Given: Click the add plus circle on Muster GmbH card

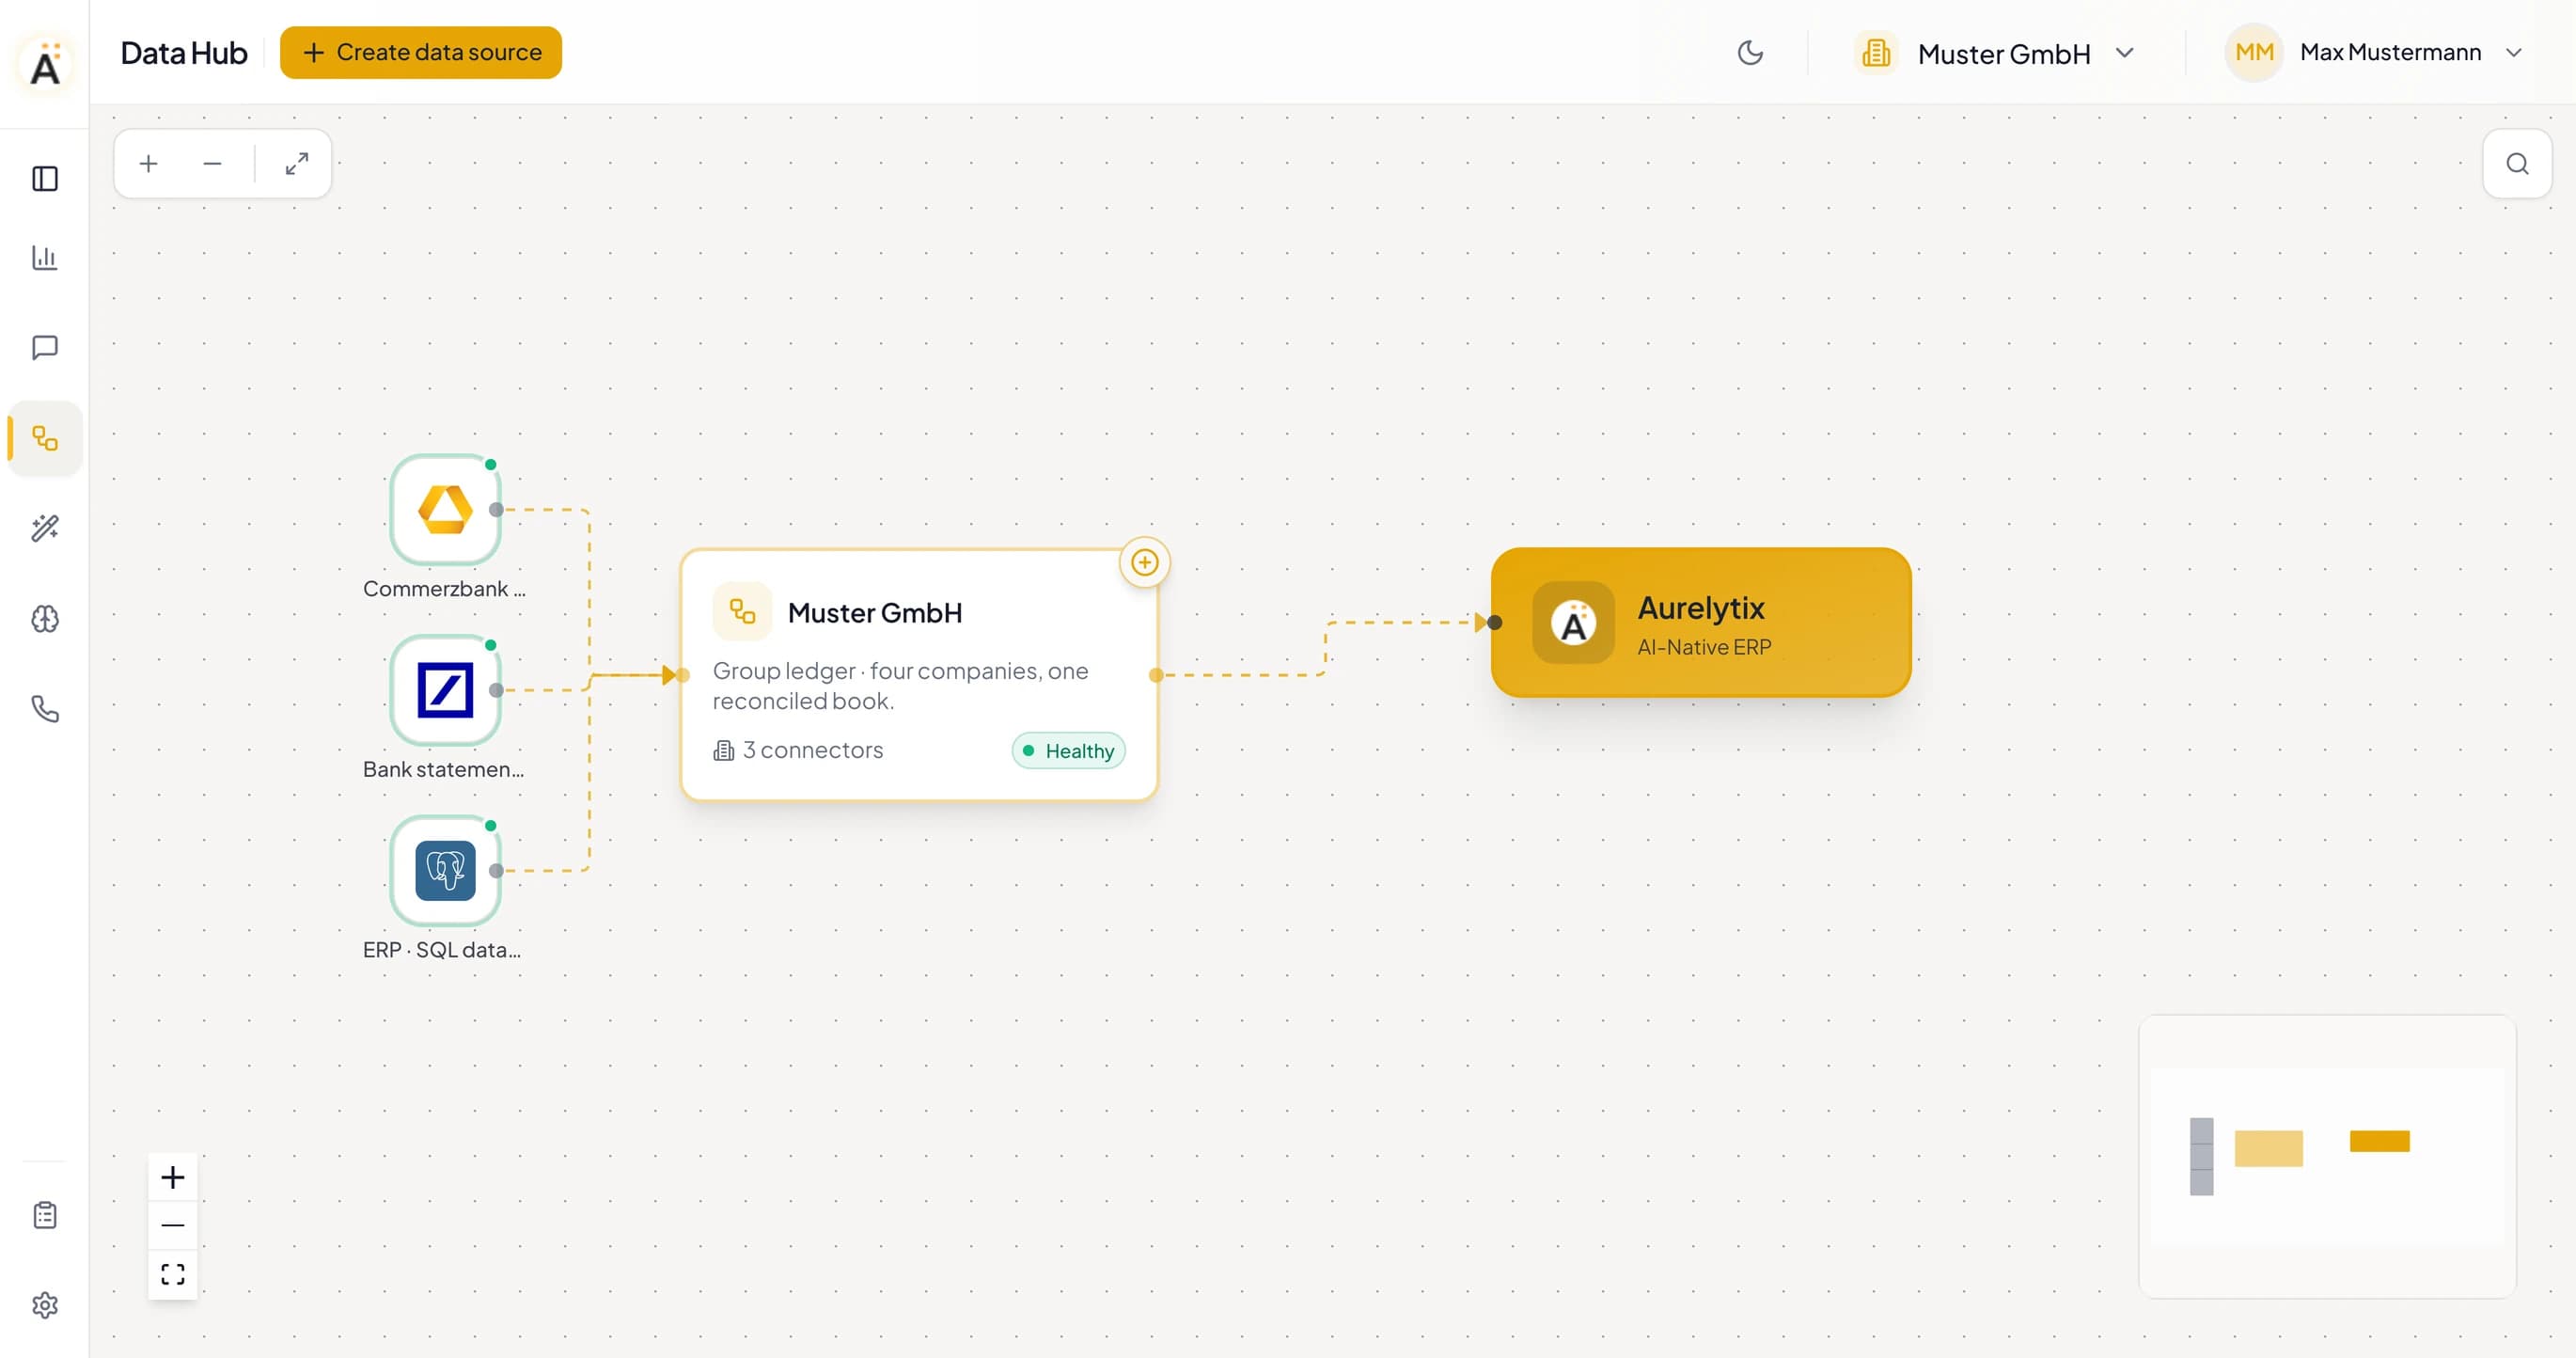Looking at the screenshot, I should (1144, 562).
